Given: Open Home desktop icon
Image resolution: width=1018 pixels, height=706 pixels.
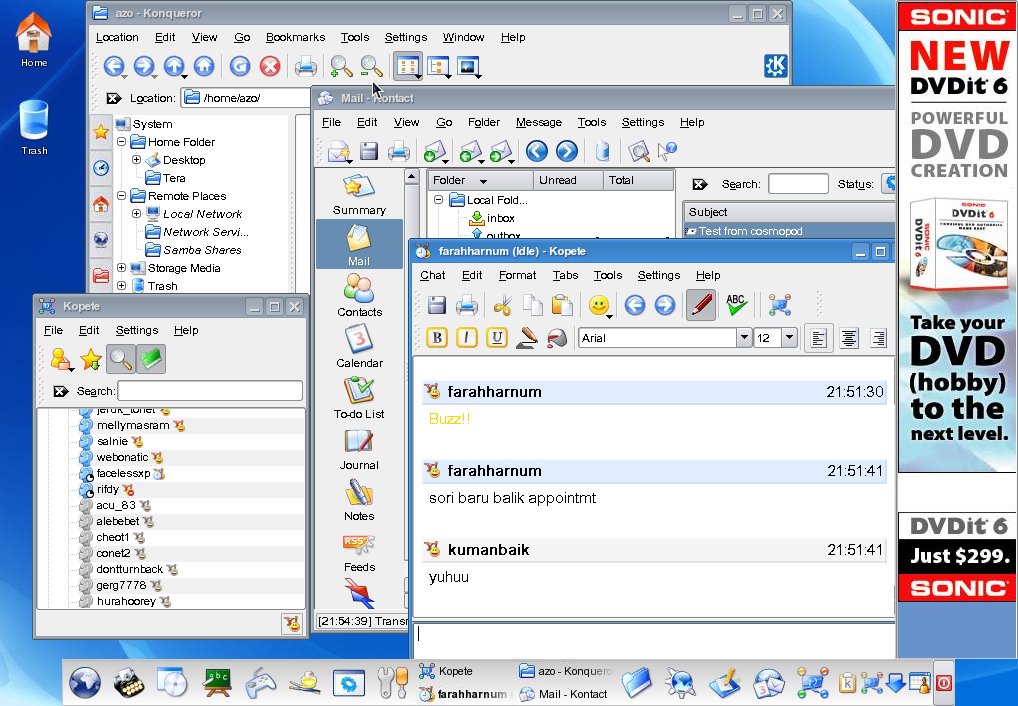Looking at the screenshot, I should [34, 40].
